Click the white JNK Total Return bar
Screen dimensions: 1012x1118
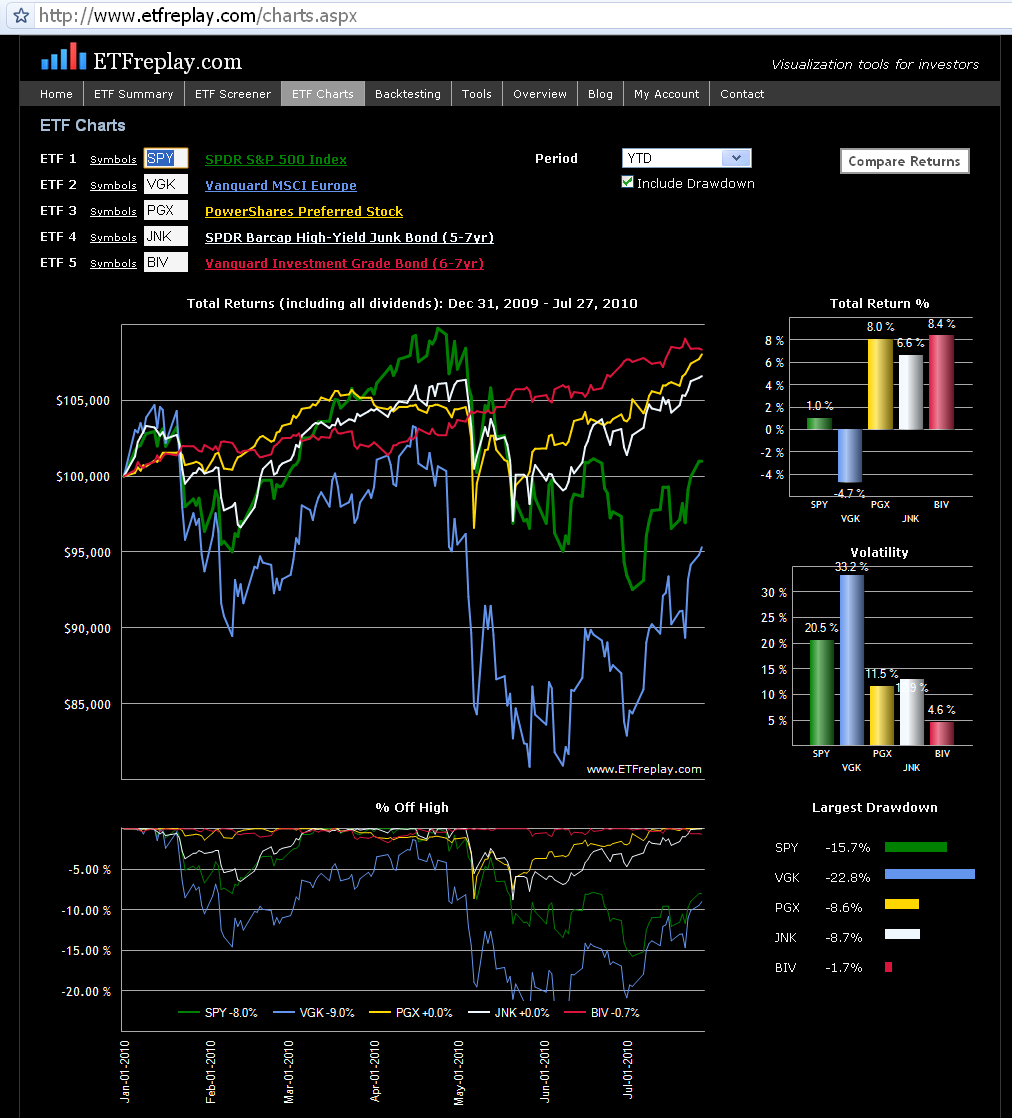[x=911, y=392]
